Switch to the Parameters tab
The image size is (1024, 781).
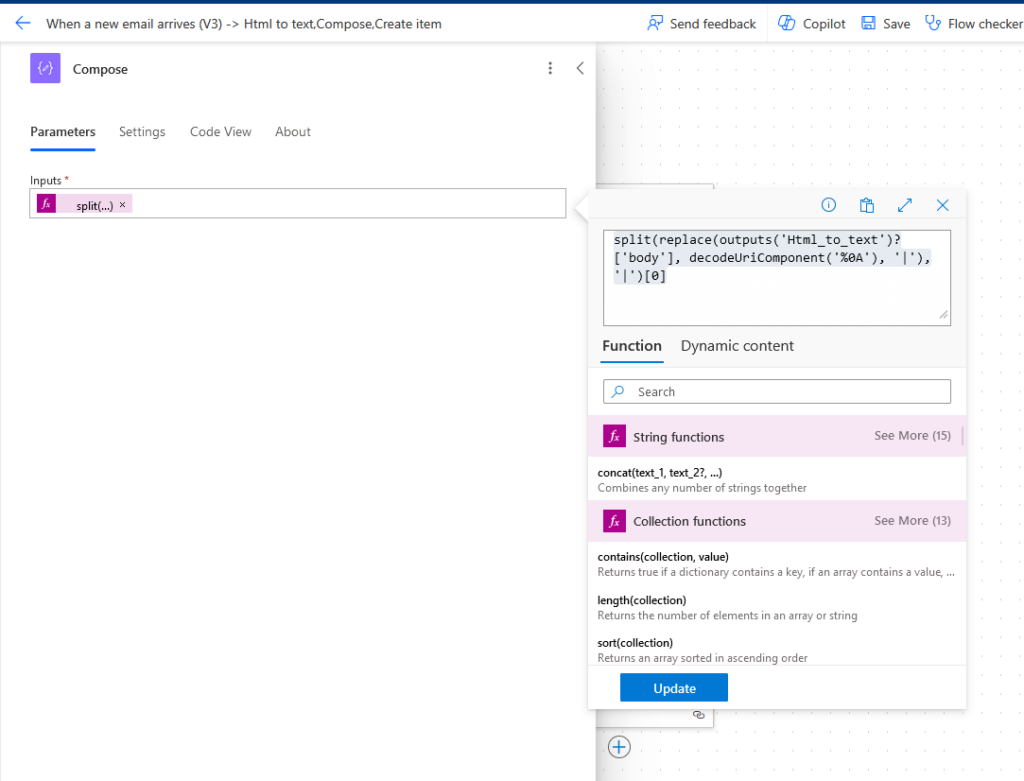[63, 132]
